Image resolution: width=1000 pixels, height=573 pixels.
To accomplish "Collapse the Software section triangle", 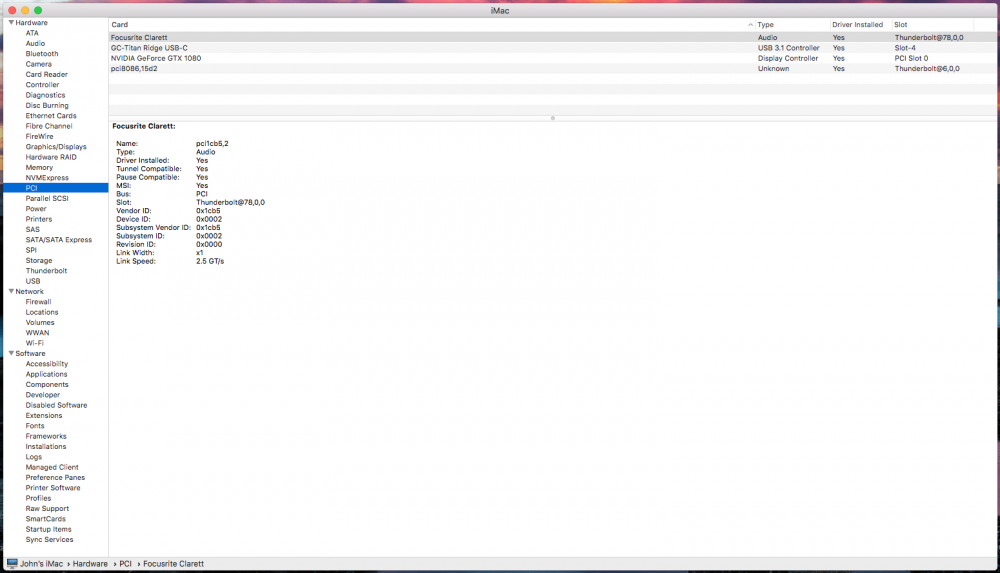I will [x=11, y=353].
